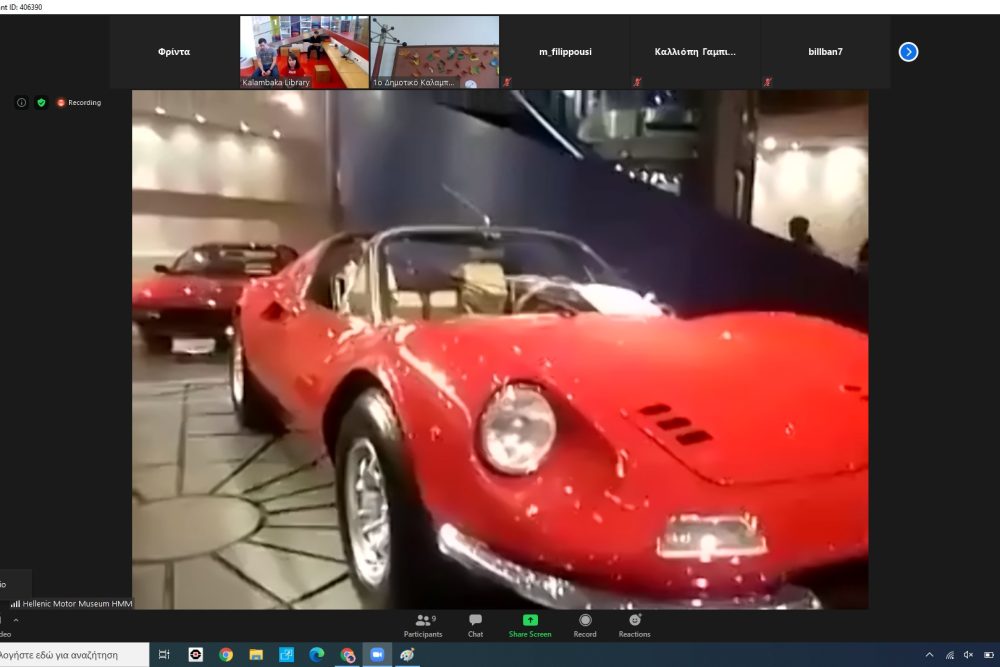Click the green Share Screen button

click(x=529, y=625)
